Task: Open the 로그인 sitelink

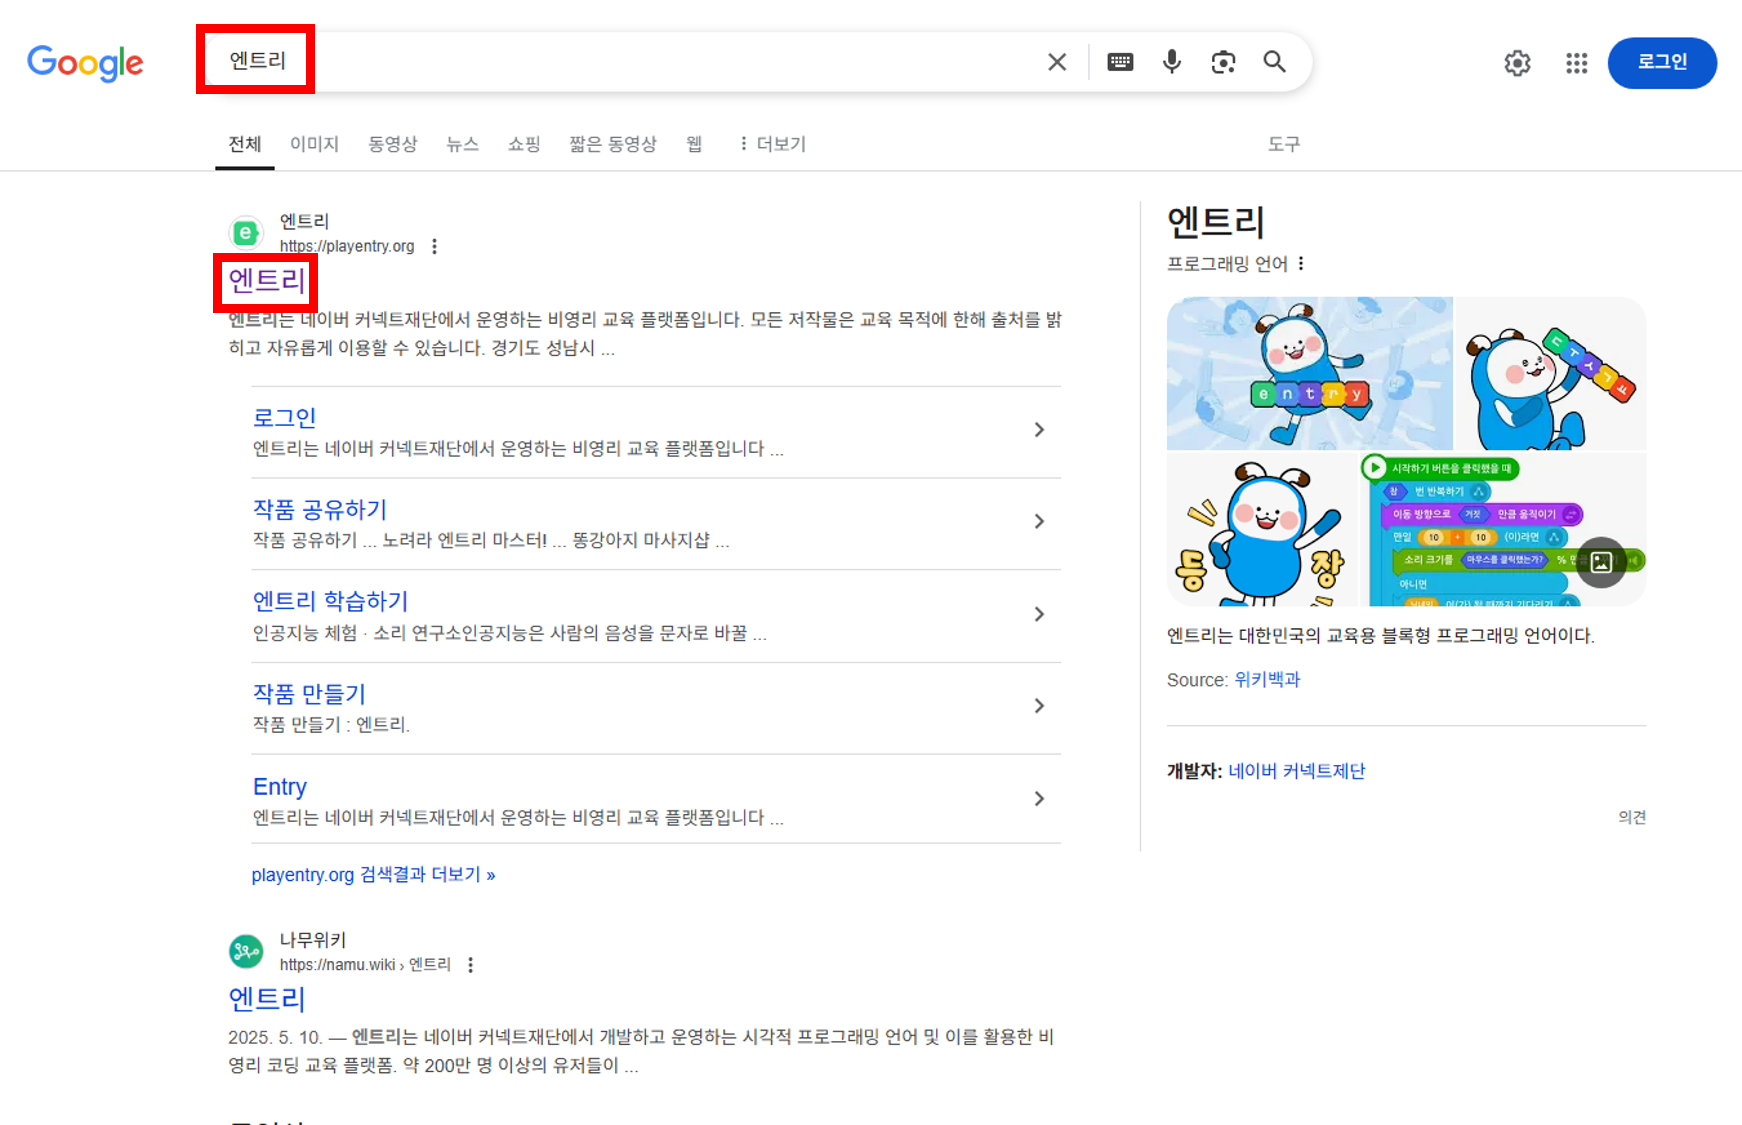Action: coord(285,418)
